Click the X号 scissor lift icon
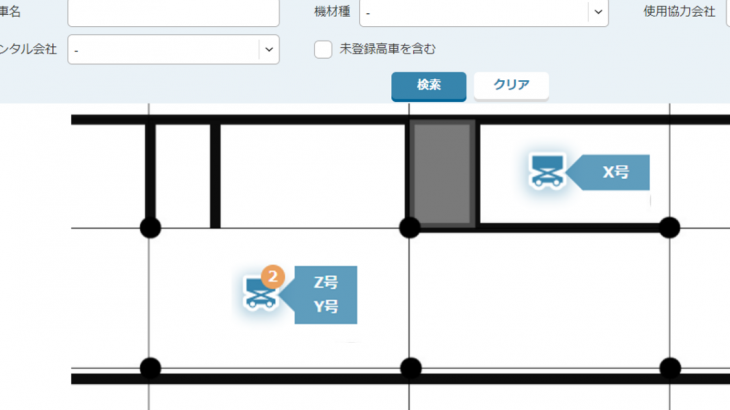 (x=546, y=171)
